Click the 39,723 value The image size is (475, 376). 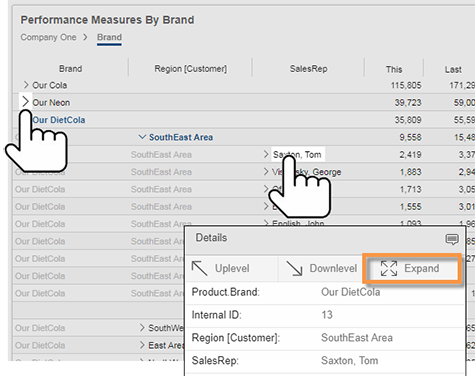408,103
